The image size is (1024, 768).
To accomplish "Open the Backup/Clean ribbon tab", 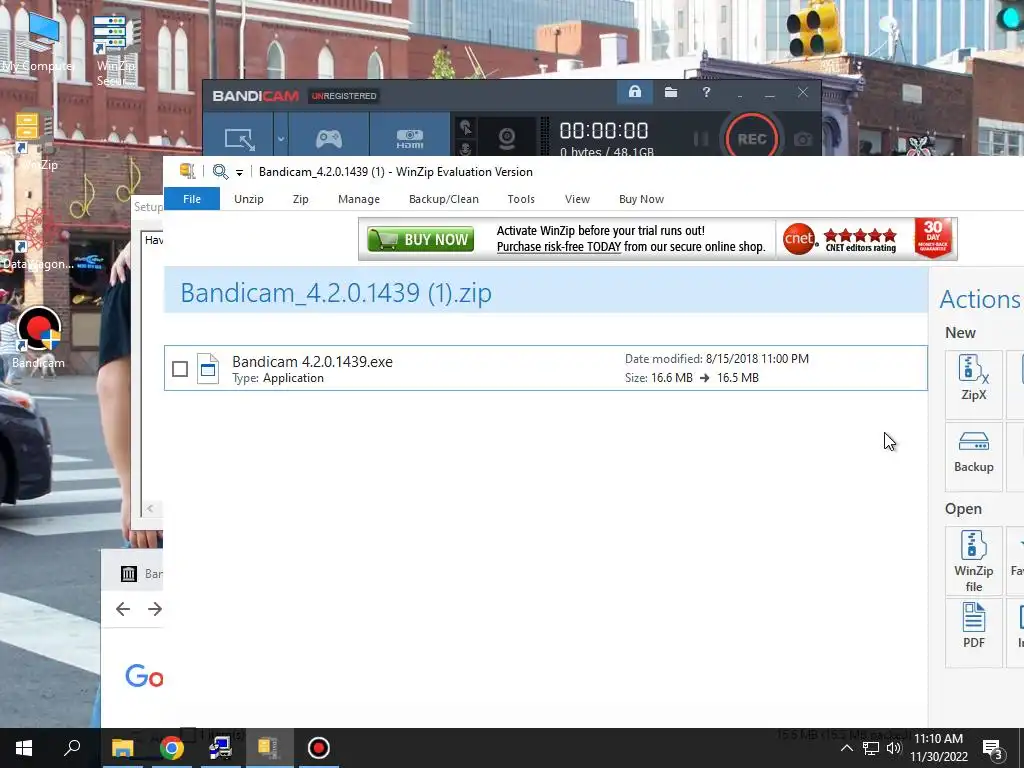I will pyautogui.click(x=443, y=199).
